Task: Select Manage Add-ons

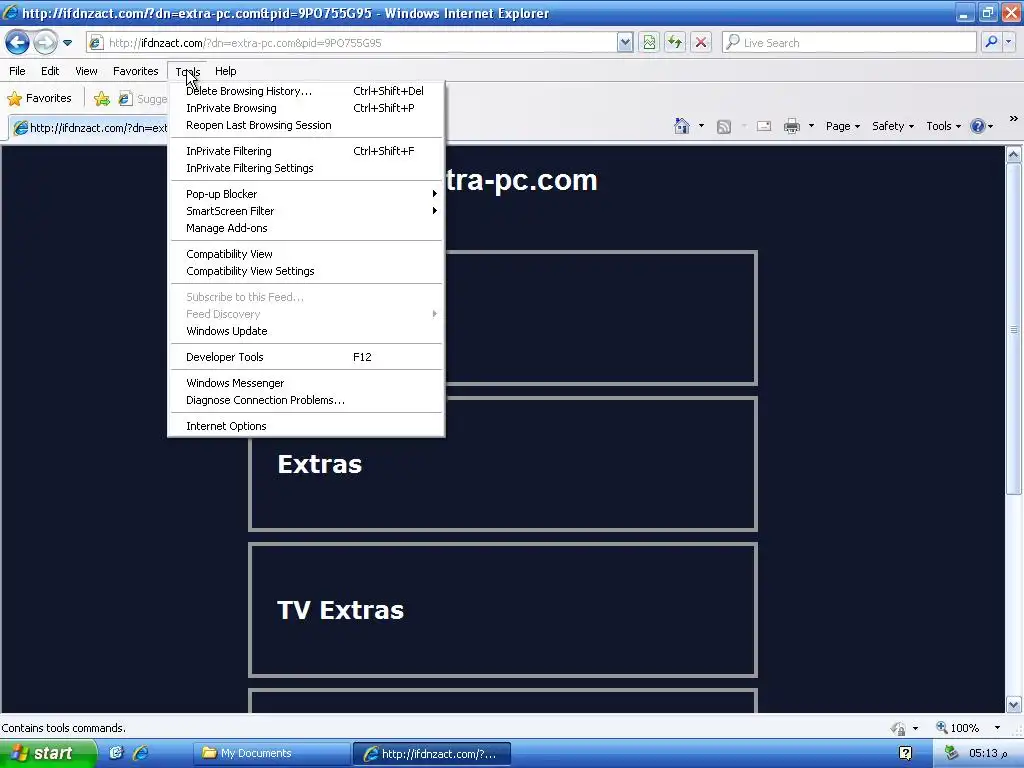Action: pyautogui.click(x=306, y=229)
